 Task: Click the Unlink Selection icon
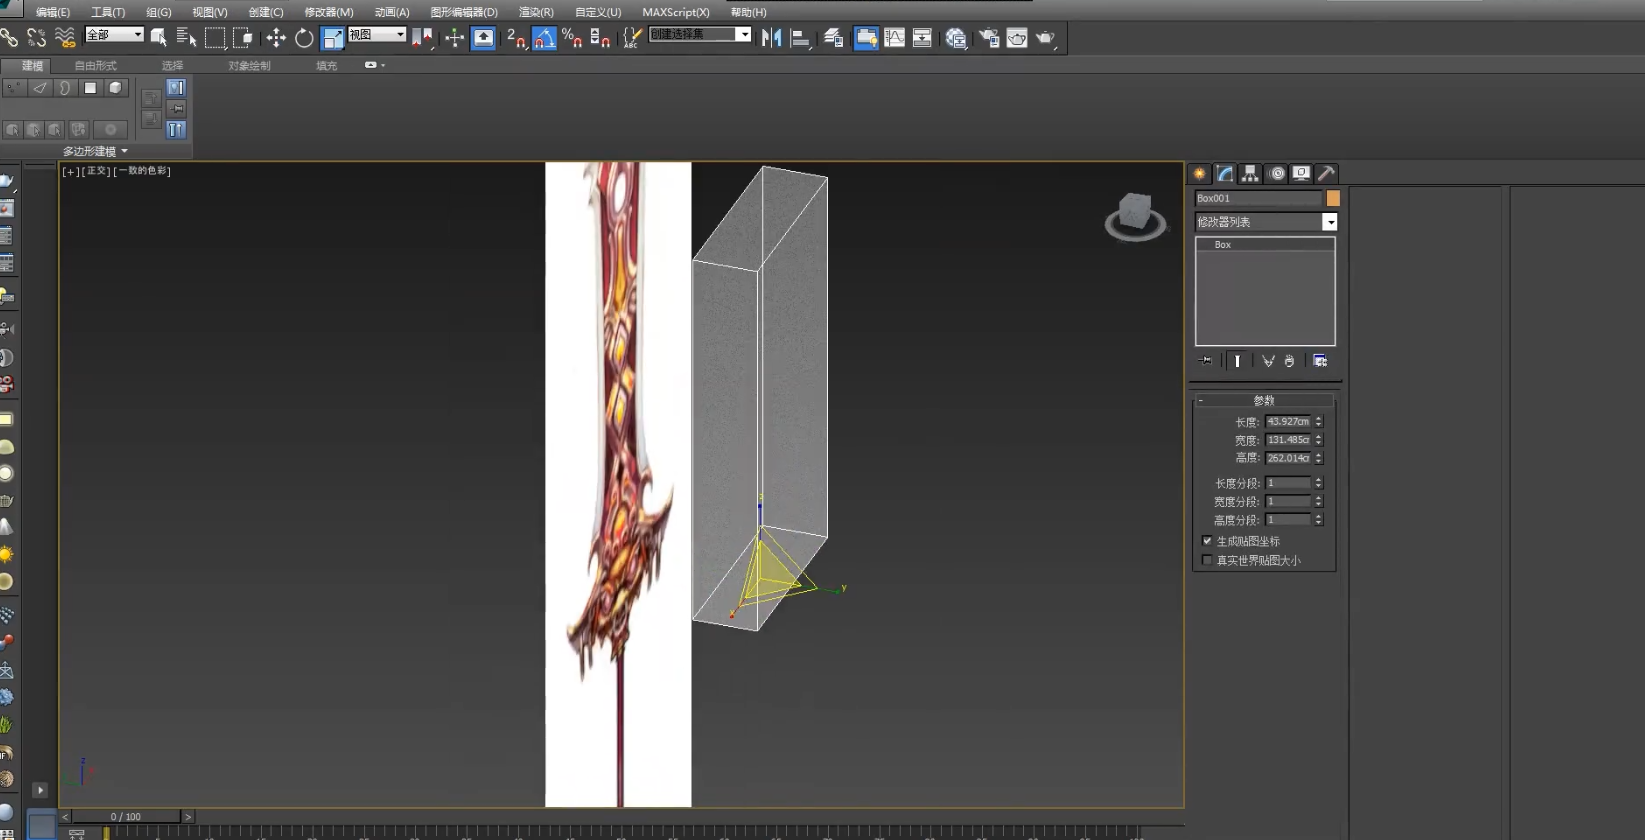click(37, 38)
